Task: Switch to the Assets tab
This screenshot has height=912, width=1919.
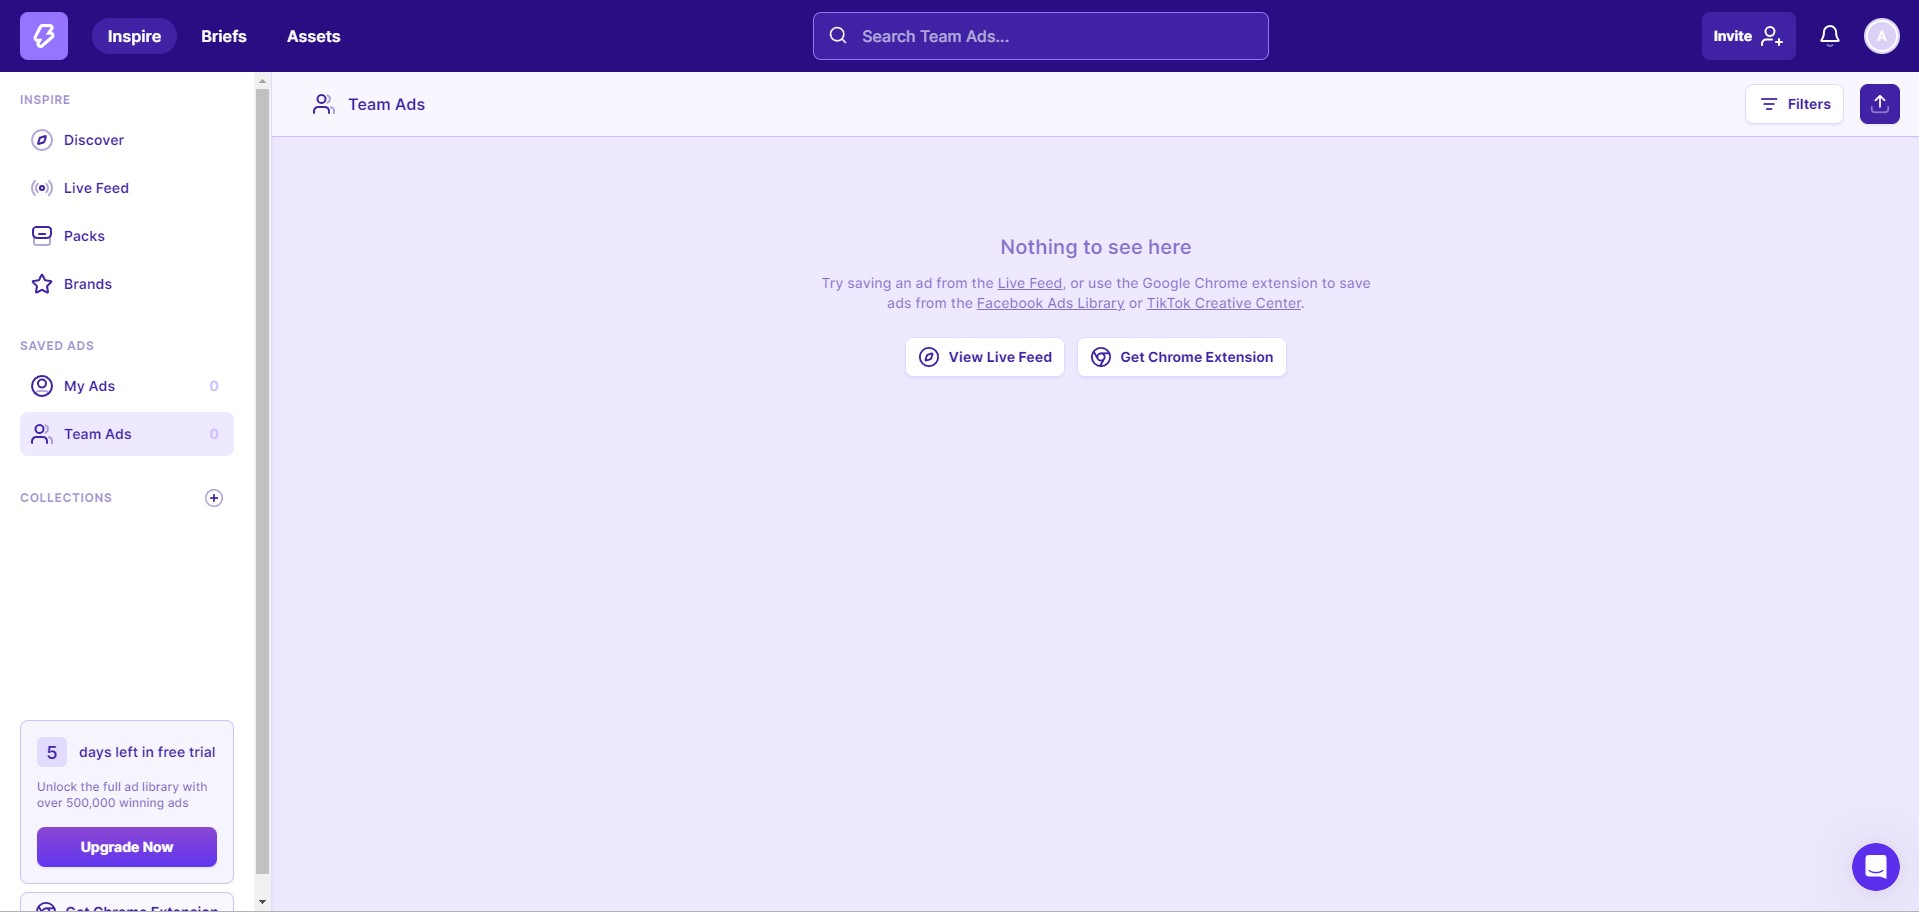Action: [x=314, y=36]
